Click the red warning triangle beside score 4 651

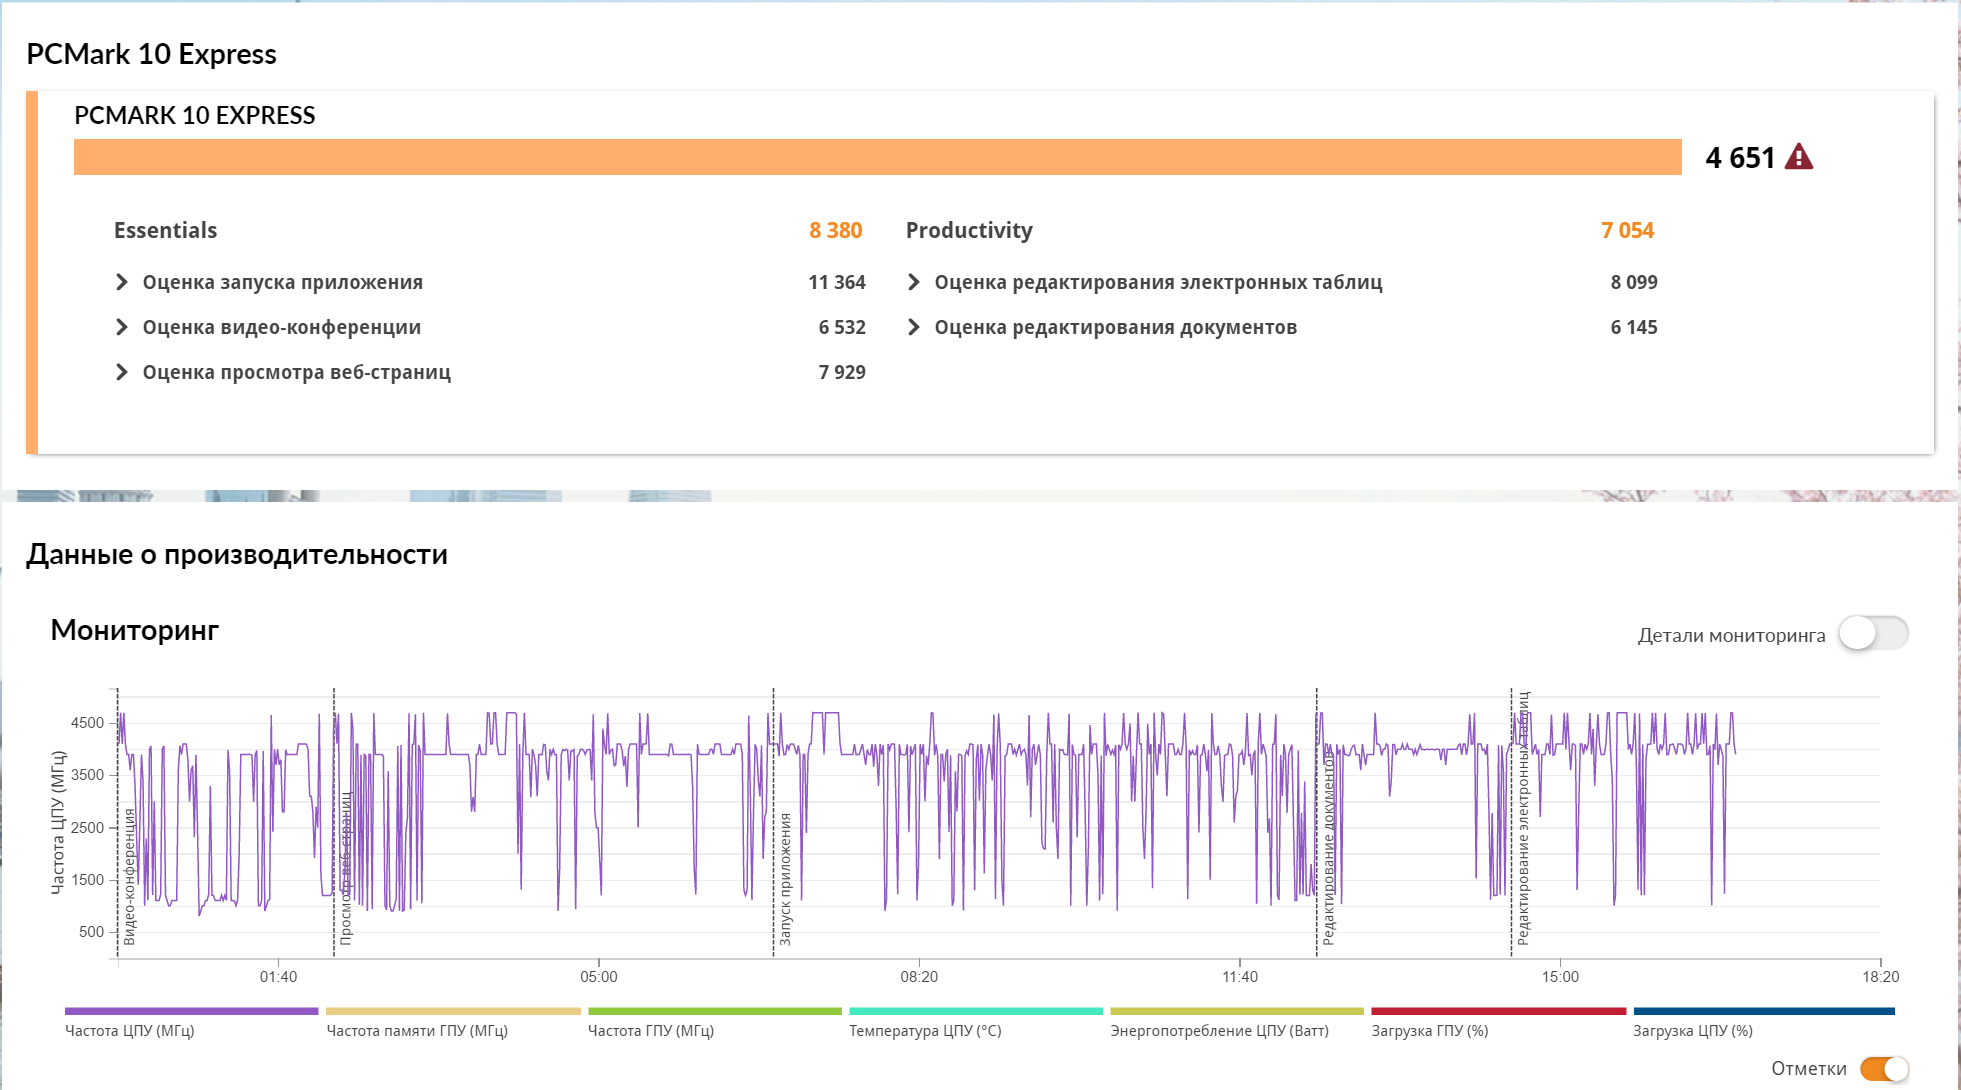pyautogui.click(x=1798, y=157)
